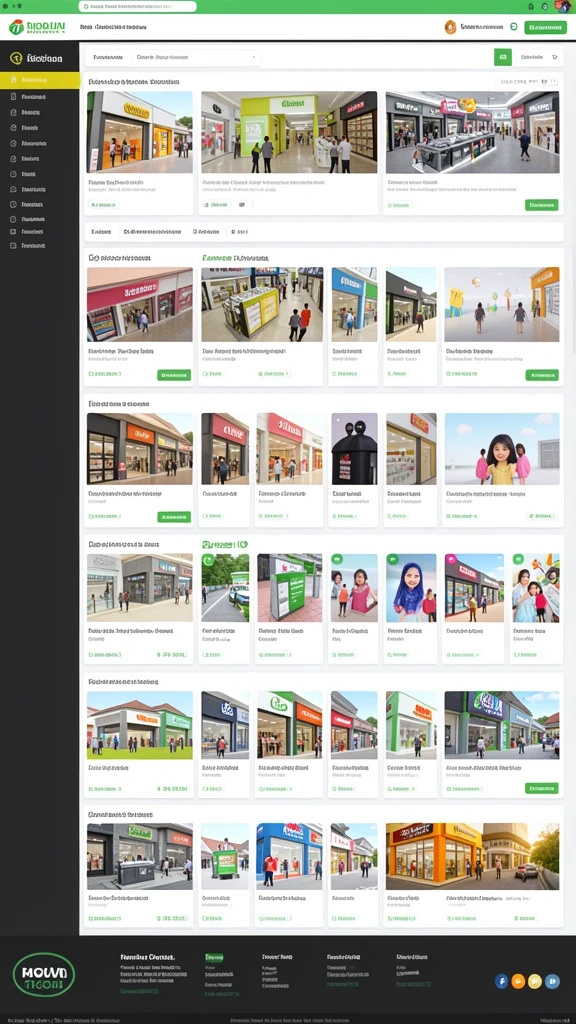Focus the browser address bar

coord(137,6)
